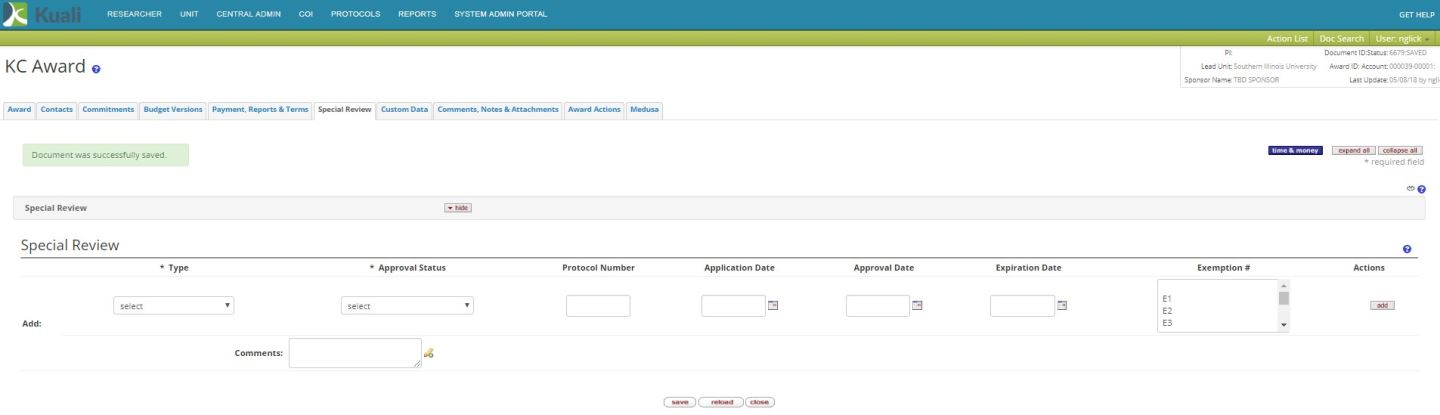The height and width of the screenshot is (415, 1440).
Task: Open the Approval Status select dropdown
Action: (407, 306)
